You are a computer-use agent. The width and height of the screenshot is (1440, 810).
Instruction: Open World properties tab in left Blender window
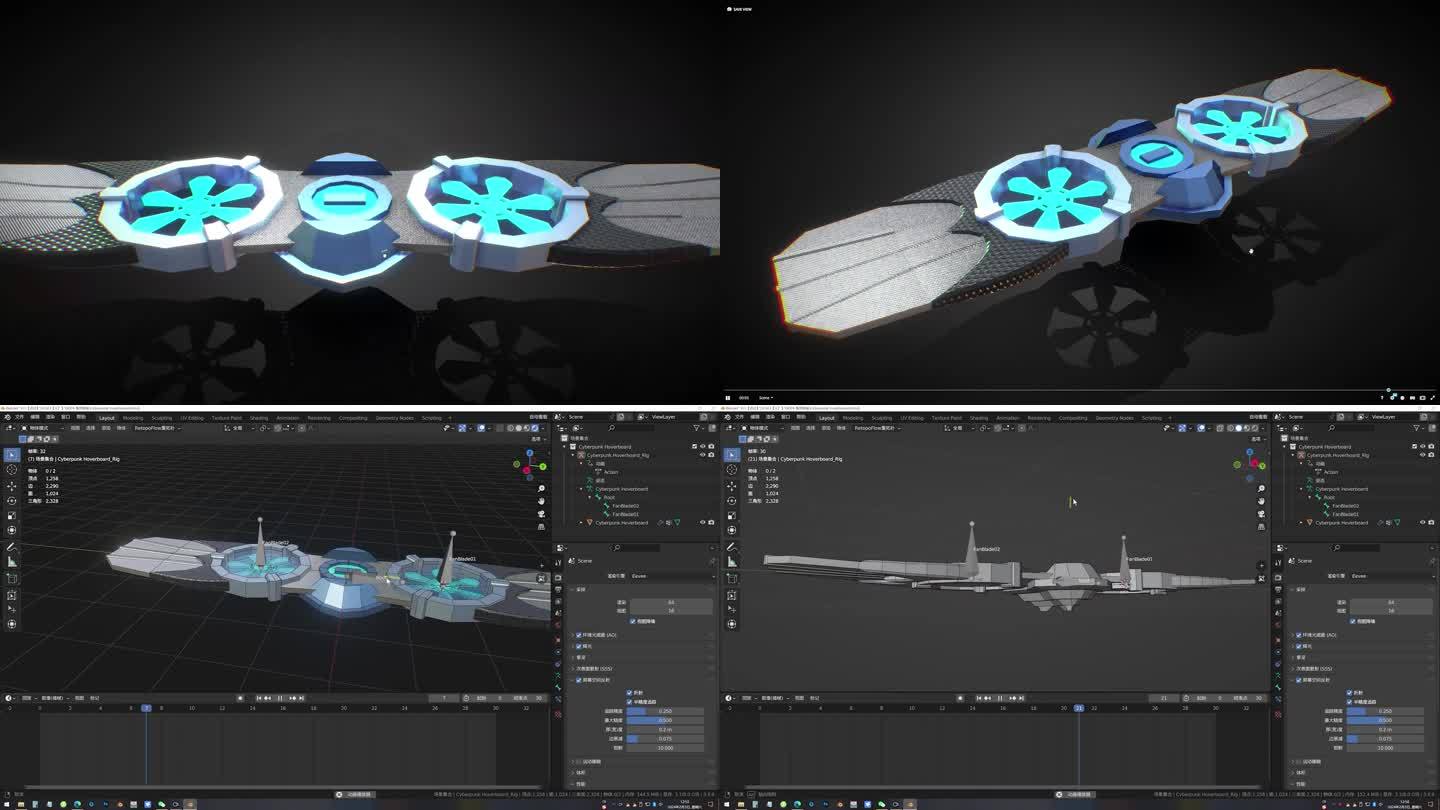tap(558, 625)
